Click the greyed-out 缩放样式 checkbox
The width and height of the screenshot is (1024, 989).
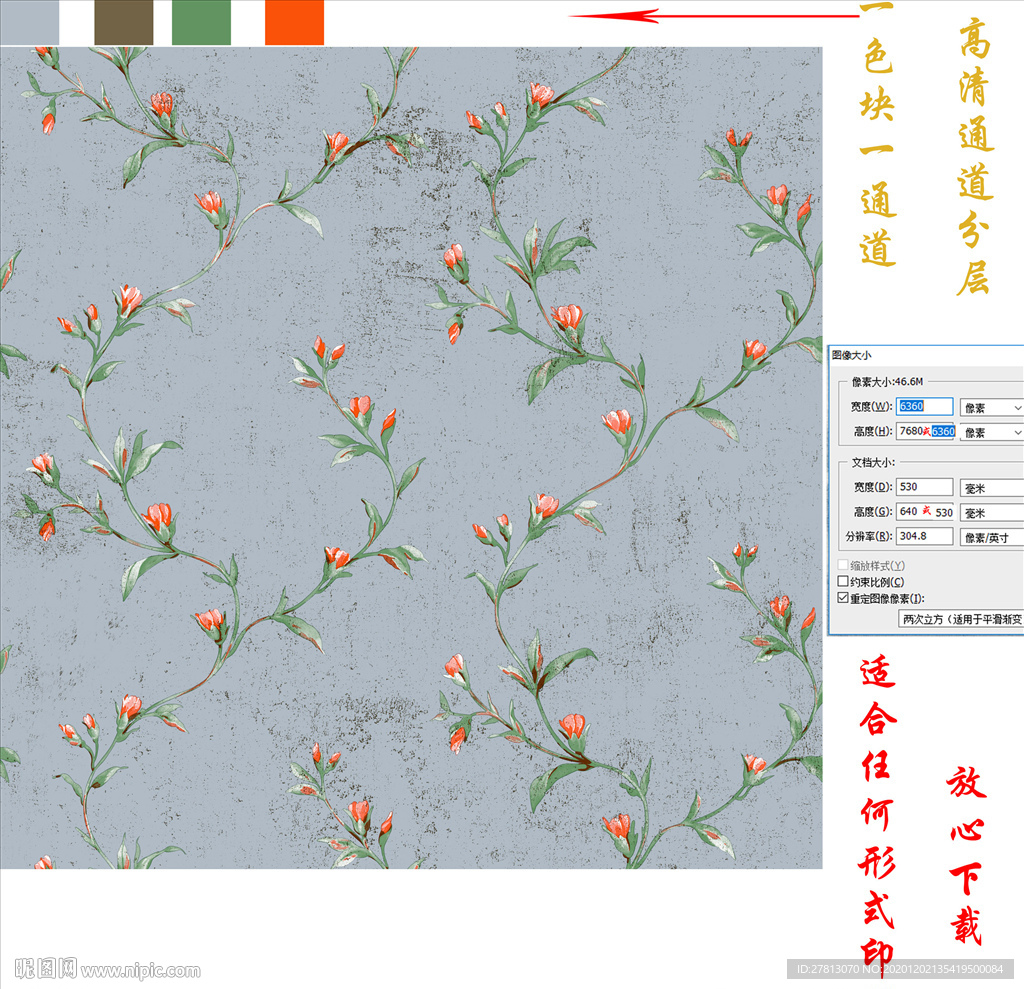[x=842, y=566]
